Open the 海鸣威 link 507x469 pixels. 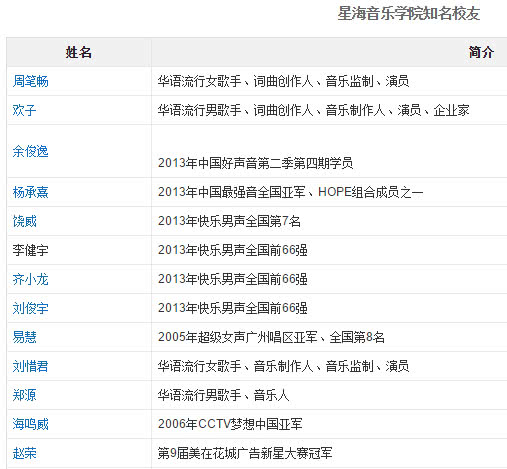coord(30,424)
